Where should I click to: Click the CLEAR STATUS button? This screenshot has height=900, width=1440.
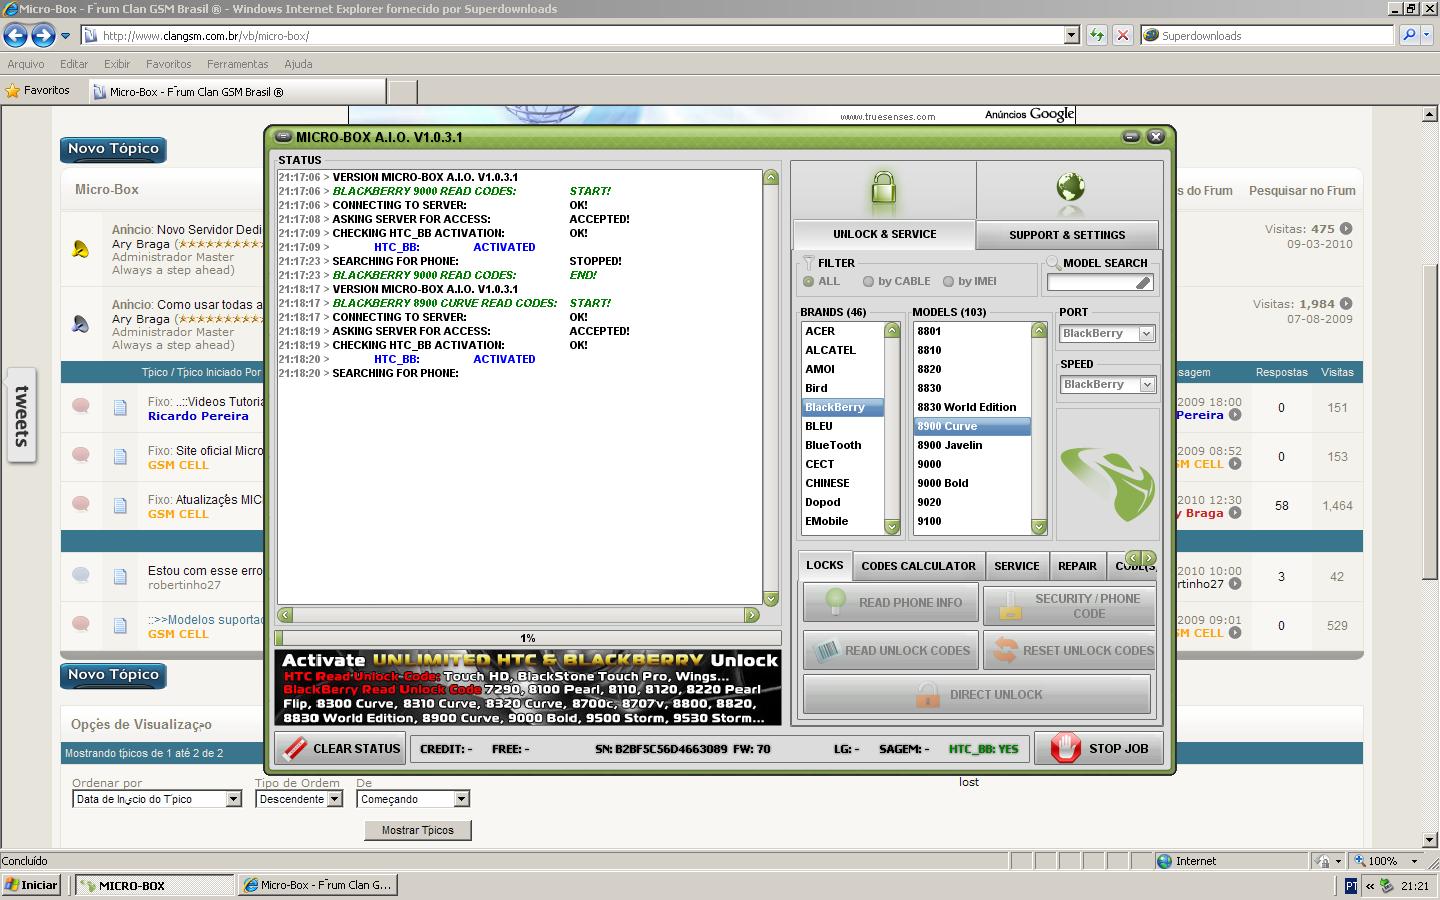340,748
